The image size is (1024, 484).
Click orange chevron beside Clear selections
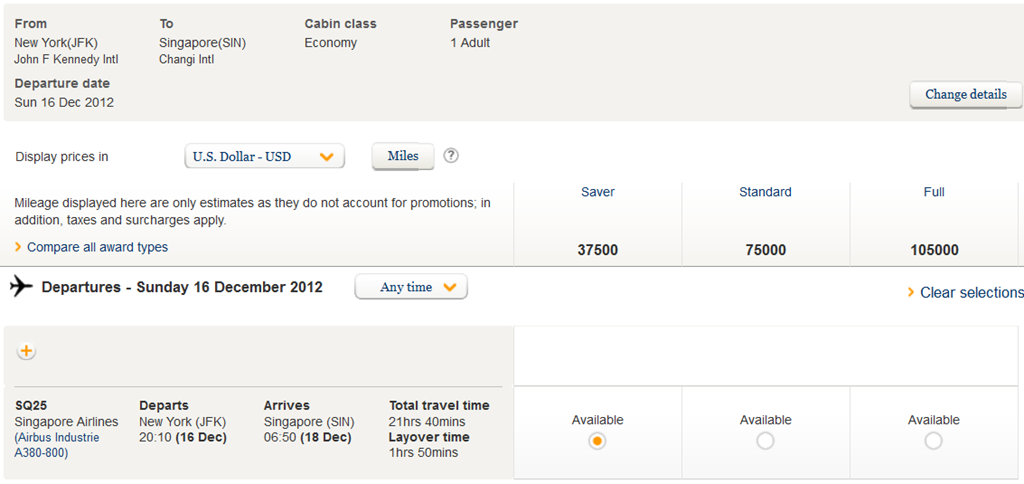[x=910, y=293]
